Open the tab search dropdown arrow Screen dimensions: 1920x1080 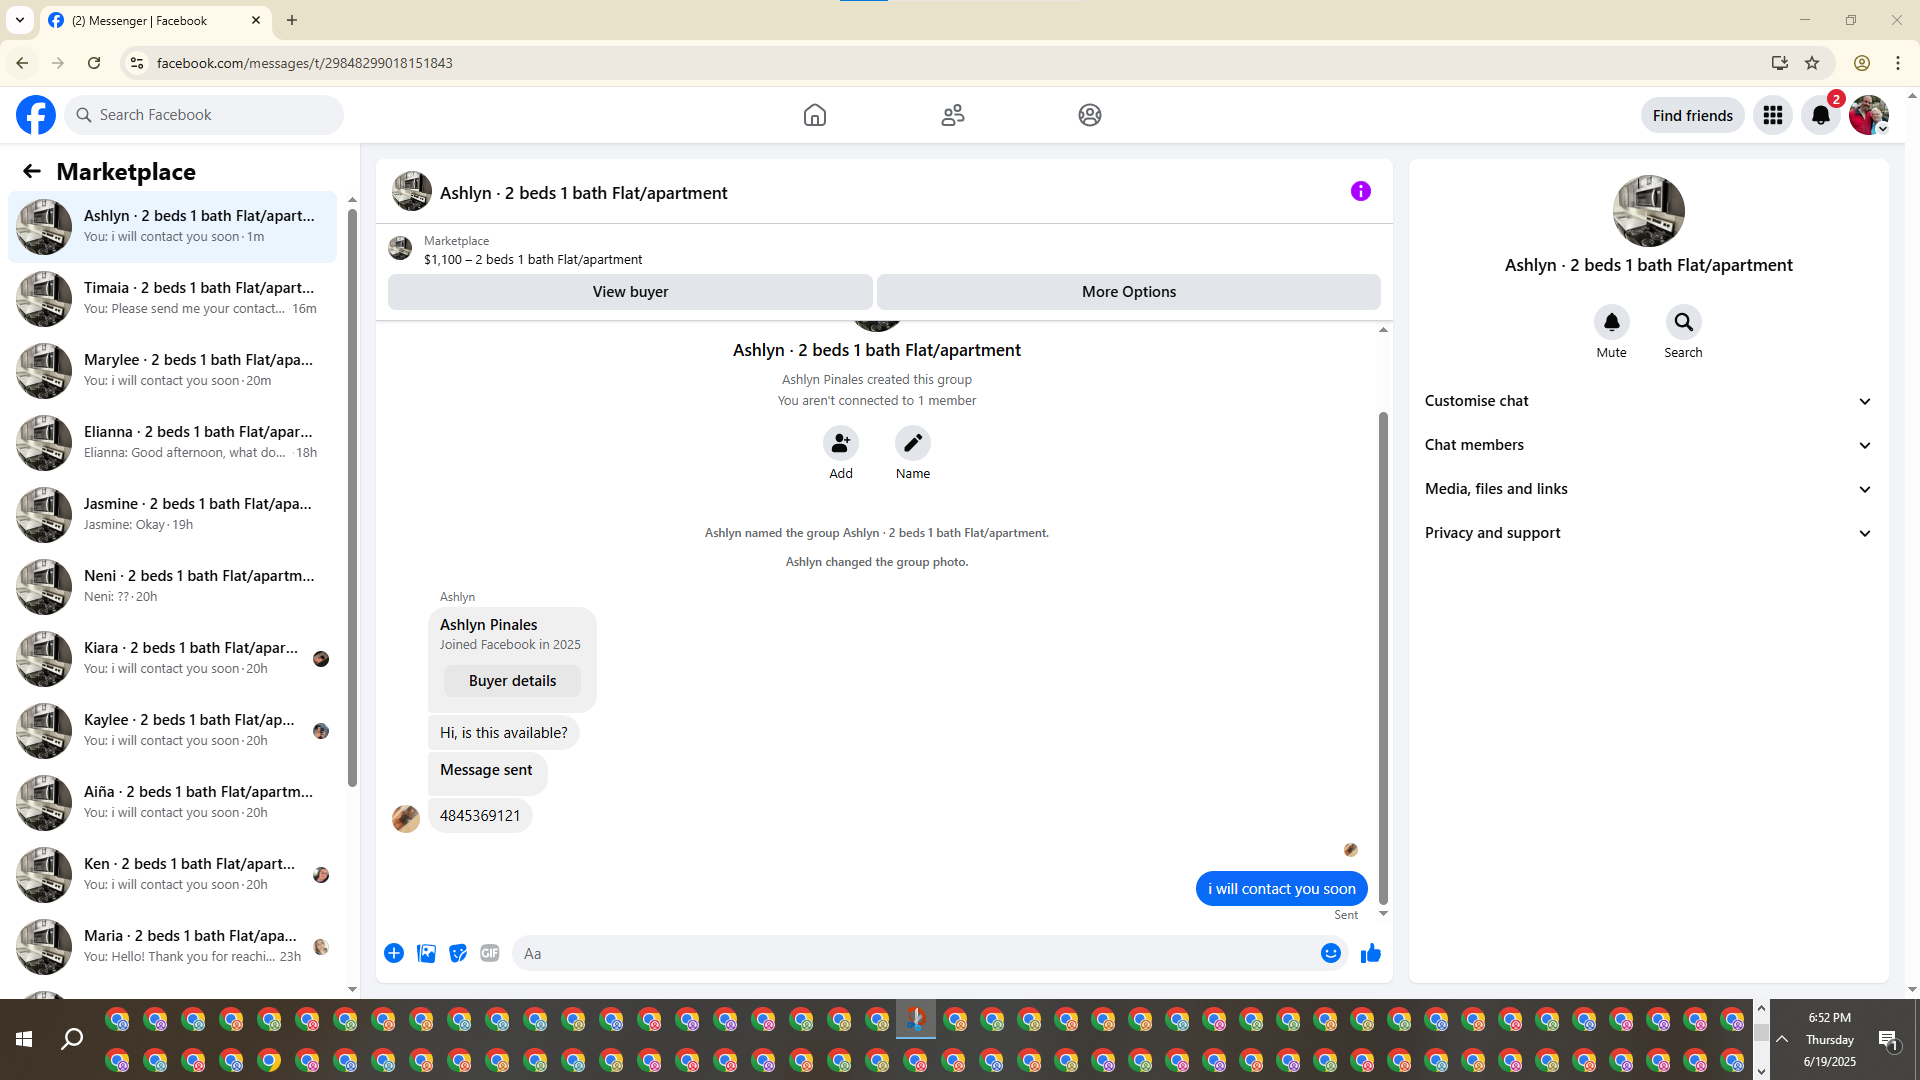(x=20, y=20)
